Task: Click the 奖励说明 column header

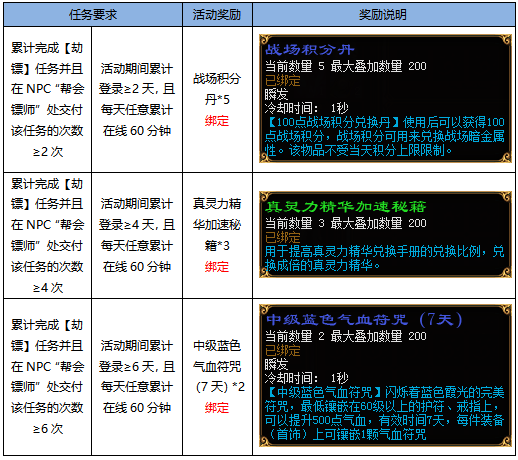Action: pyautogui.click(x=383, y=15)
